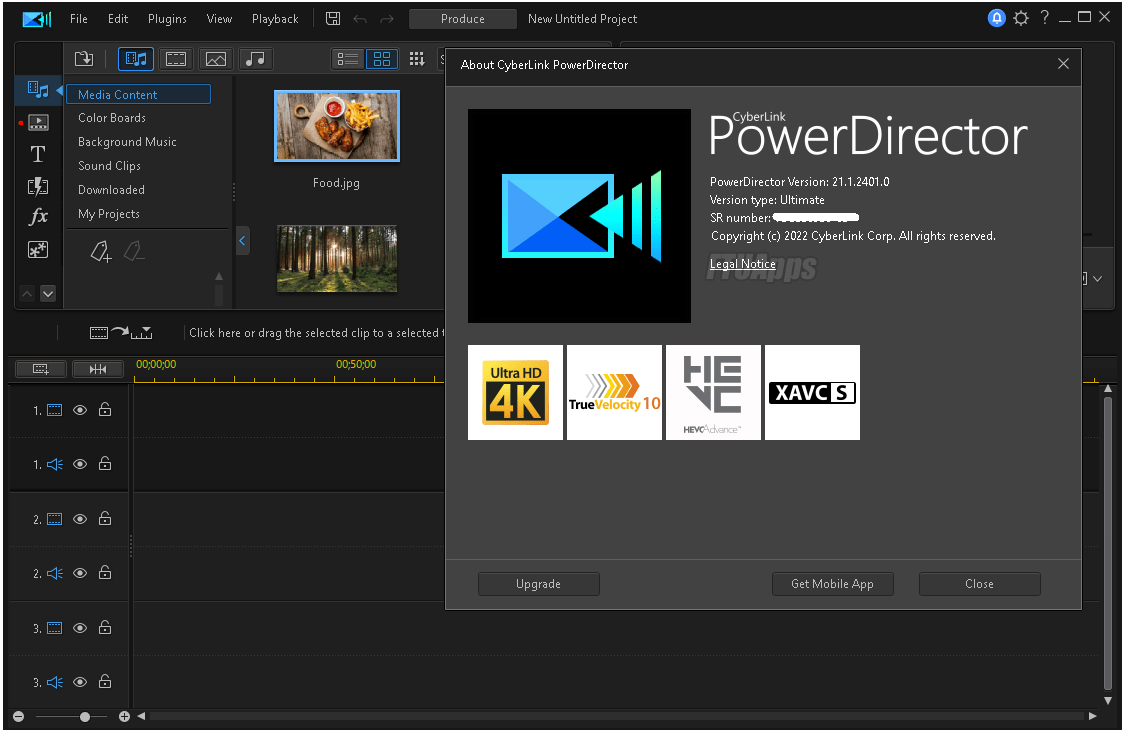Image resolution: width=1123 pixels, height=732 pixels.
Task: Lock video track 1
Action: click(x=105, y=409)
